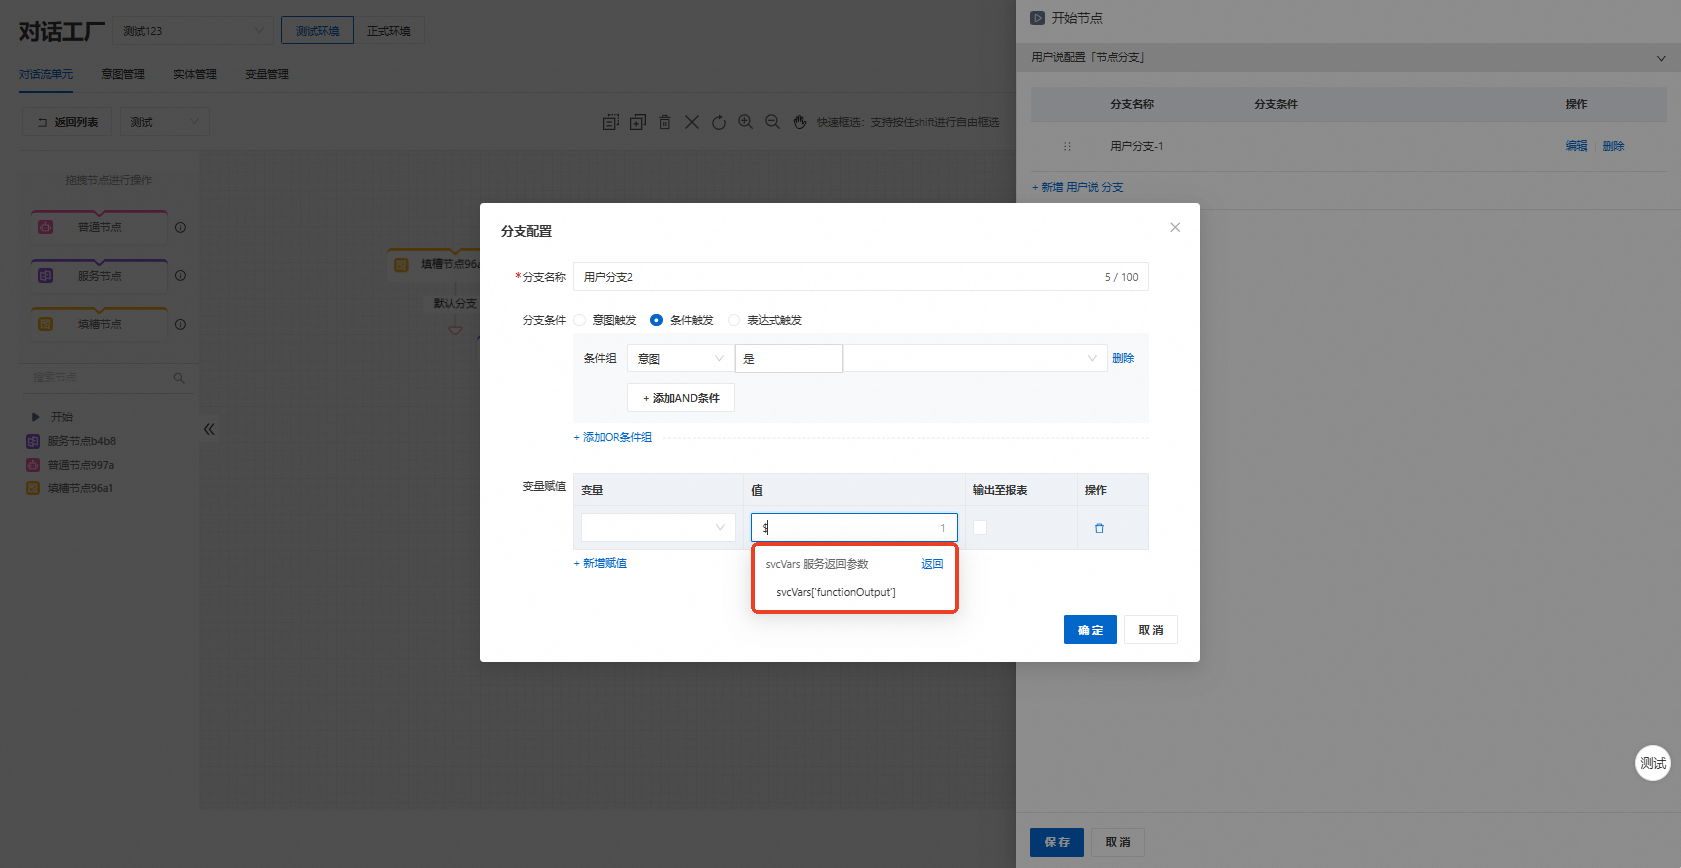1681x868 pixels.
Task: Click the 值 input containing $
Action: (x=854, y=527)
